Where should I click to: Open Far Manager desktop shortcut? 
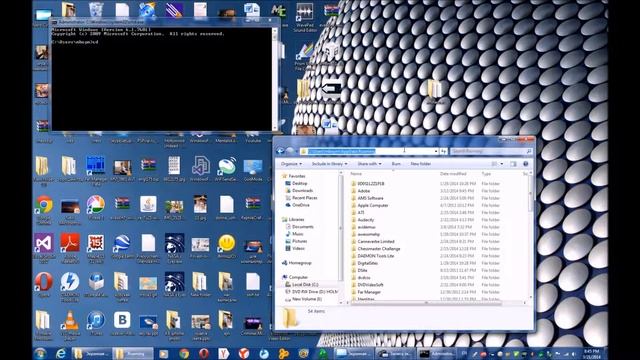tap(96, 167)
